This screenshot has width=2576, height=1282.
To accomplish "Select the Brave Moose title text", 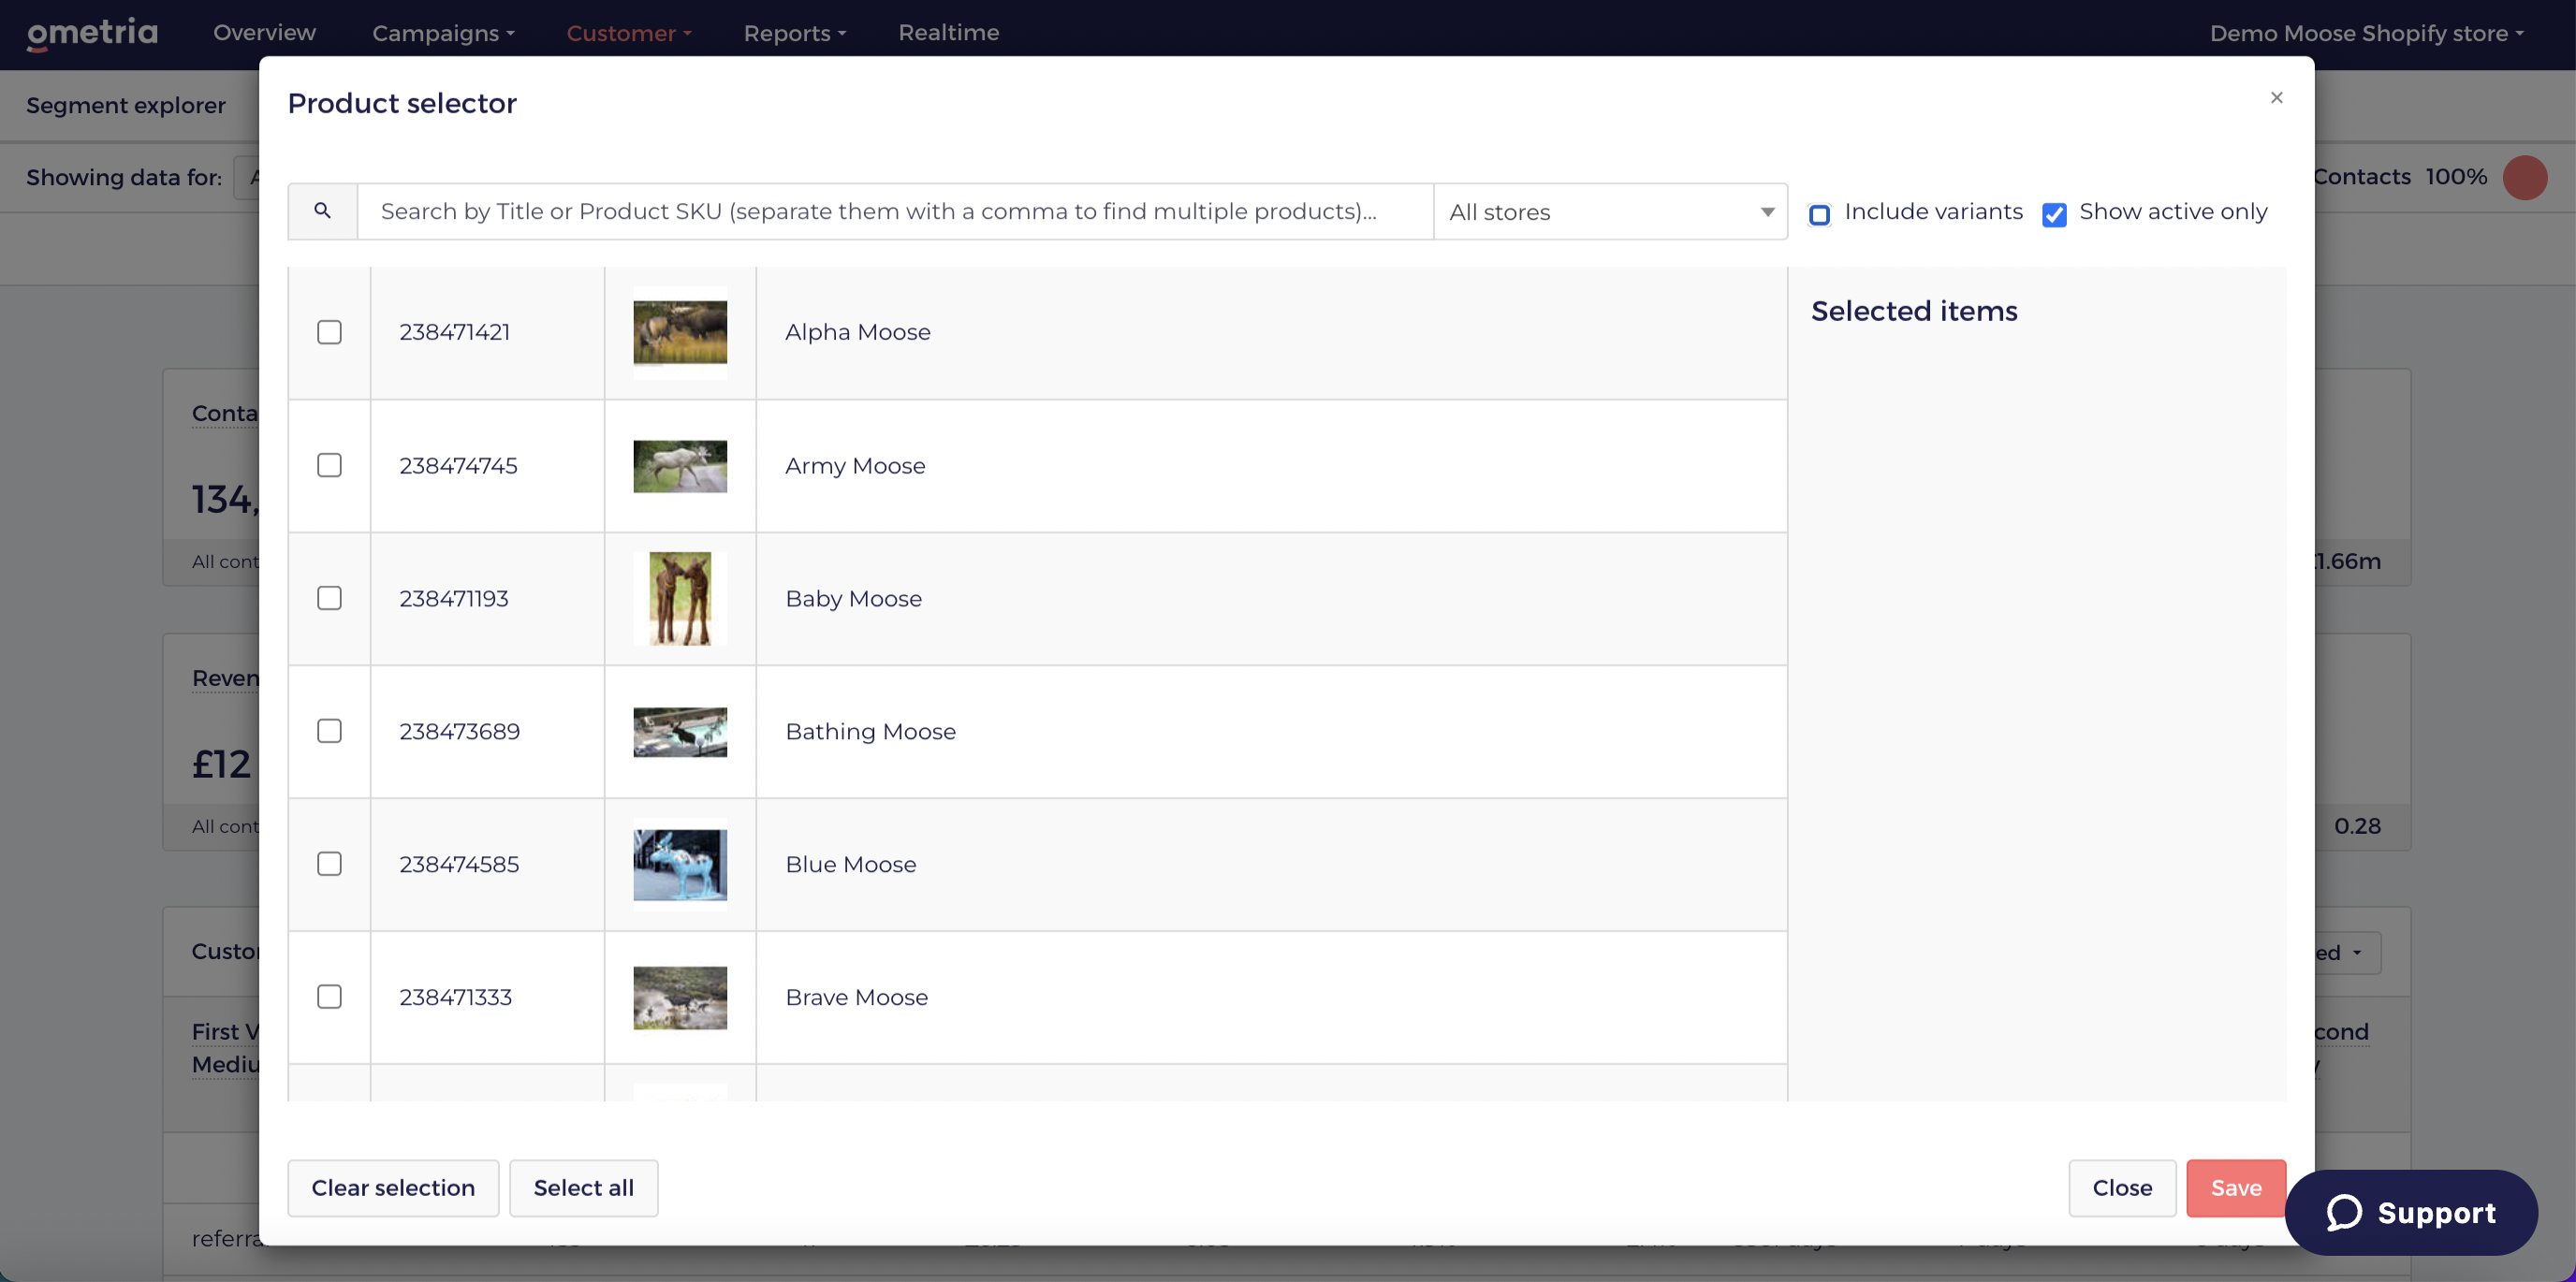I will coord(856,998).
